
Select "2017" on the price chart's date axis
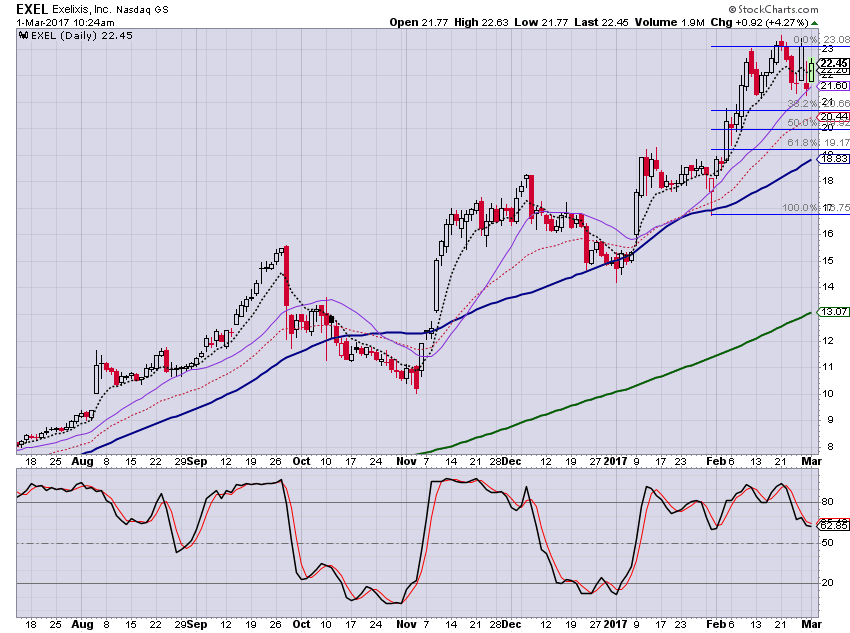pyautogui.click(x=615, y=461)
